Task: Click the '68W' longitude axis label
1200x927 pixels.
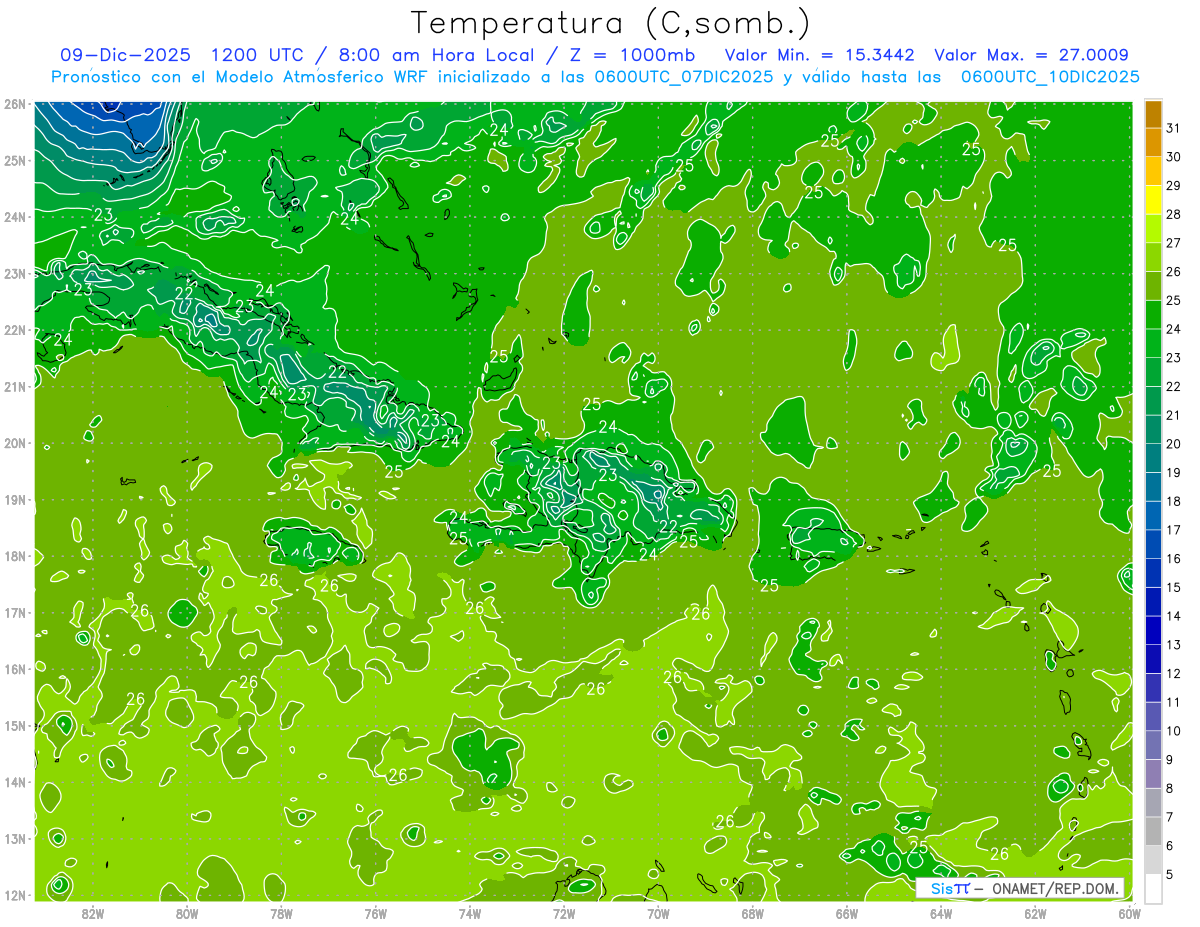Action: pyautogui.click(x=753, y=913)
